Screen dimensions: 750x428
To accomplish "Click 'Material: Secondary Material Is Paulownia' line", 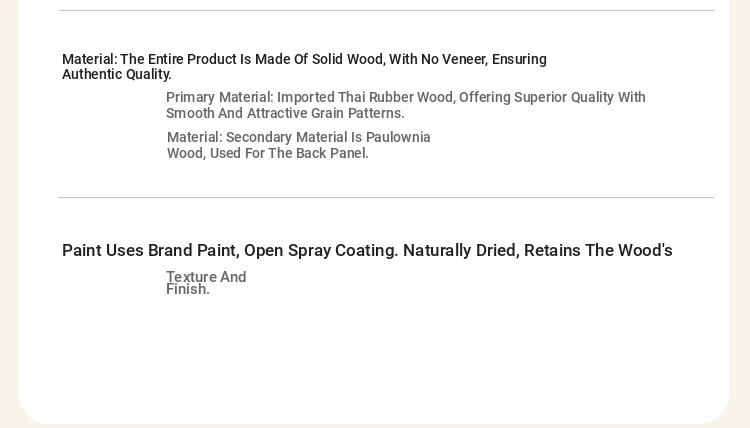I will (x=298, y=137).
